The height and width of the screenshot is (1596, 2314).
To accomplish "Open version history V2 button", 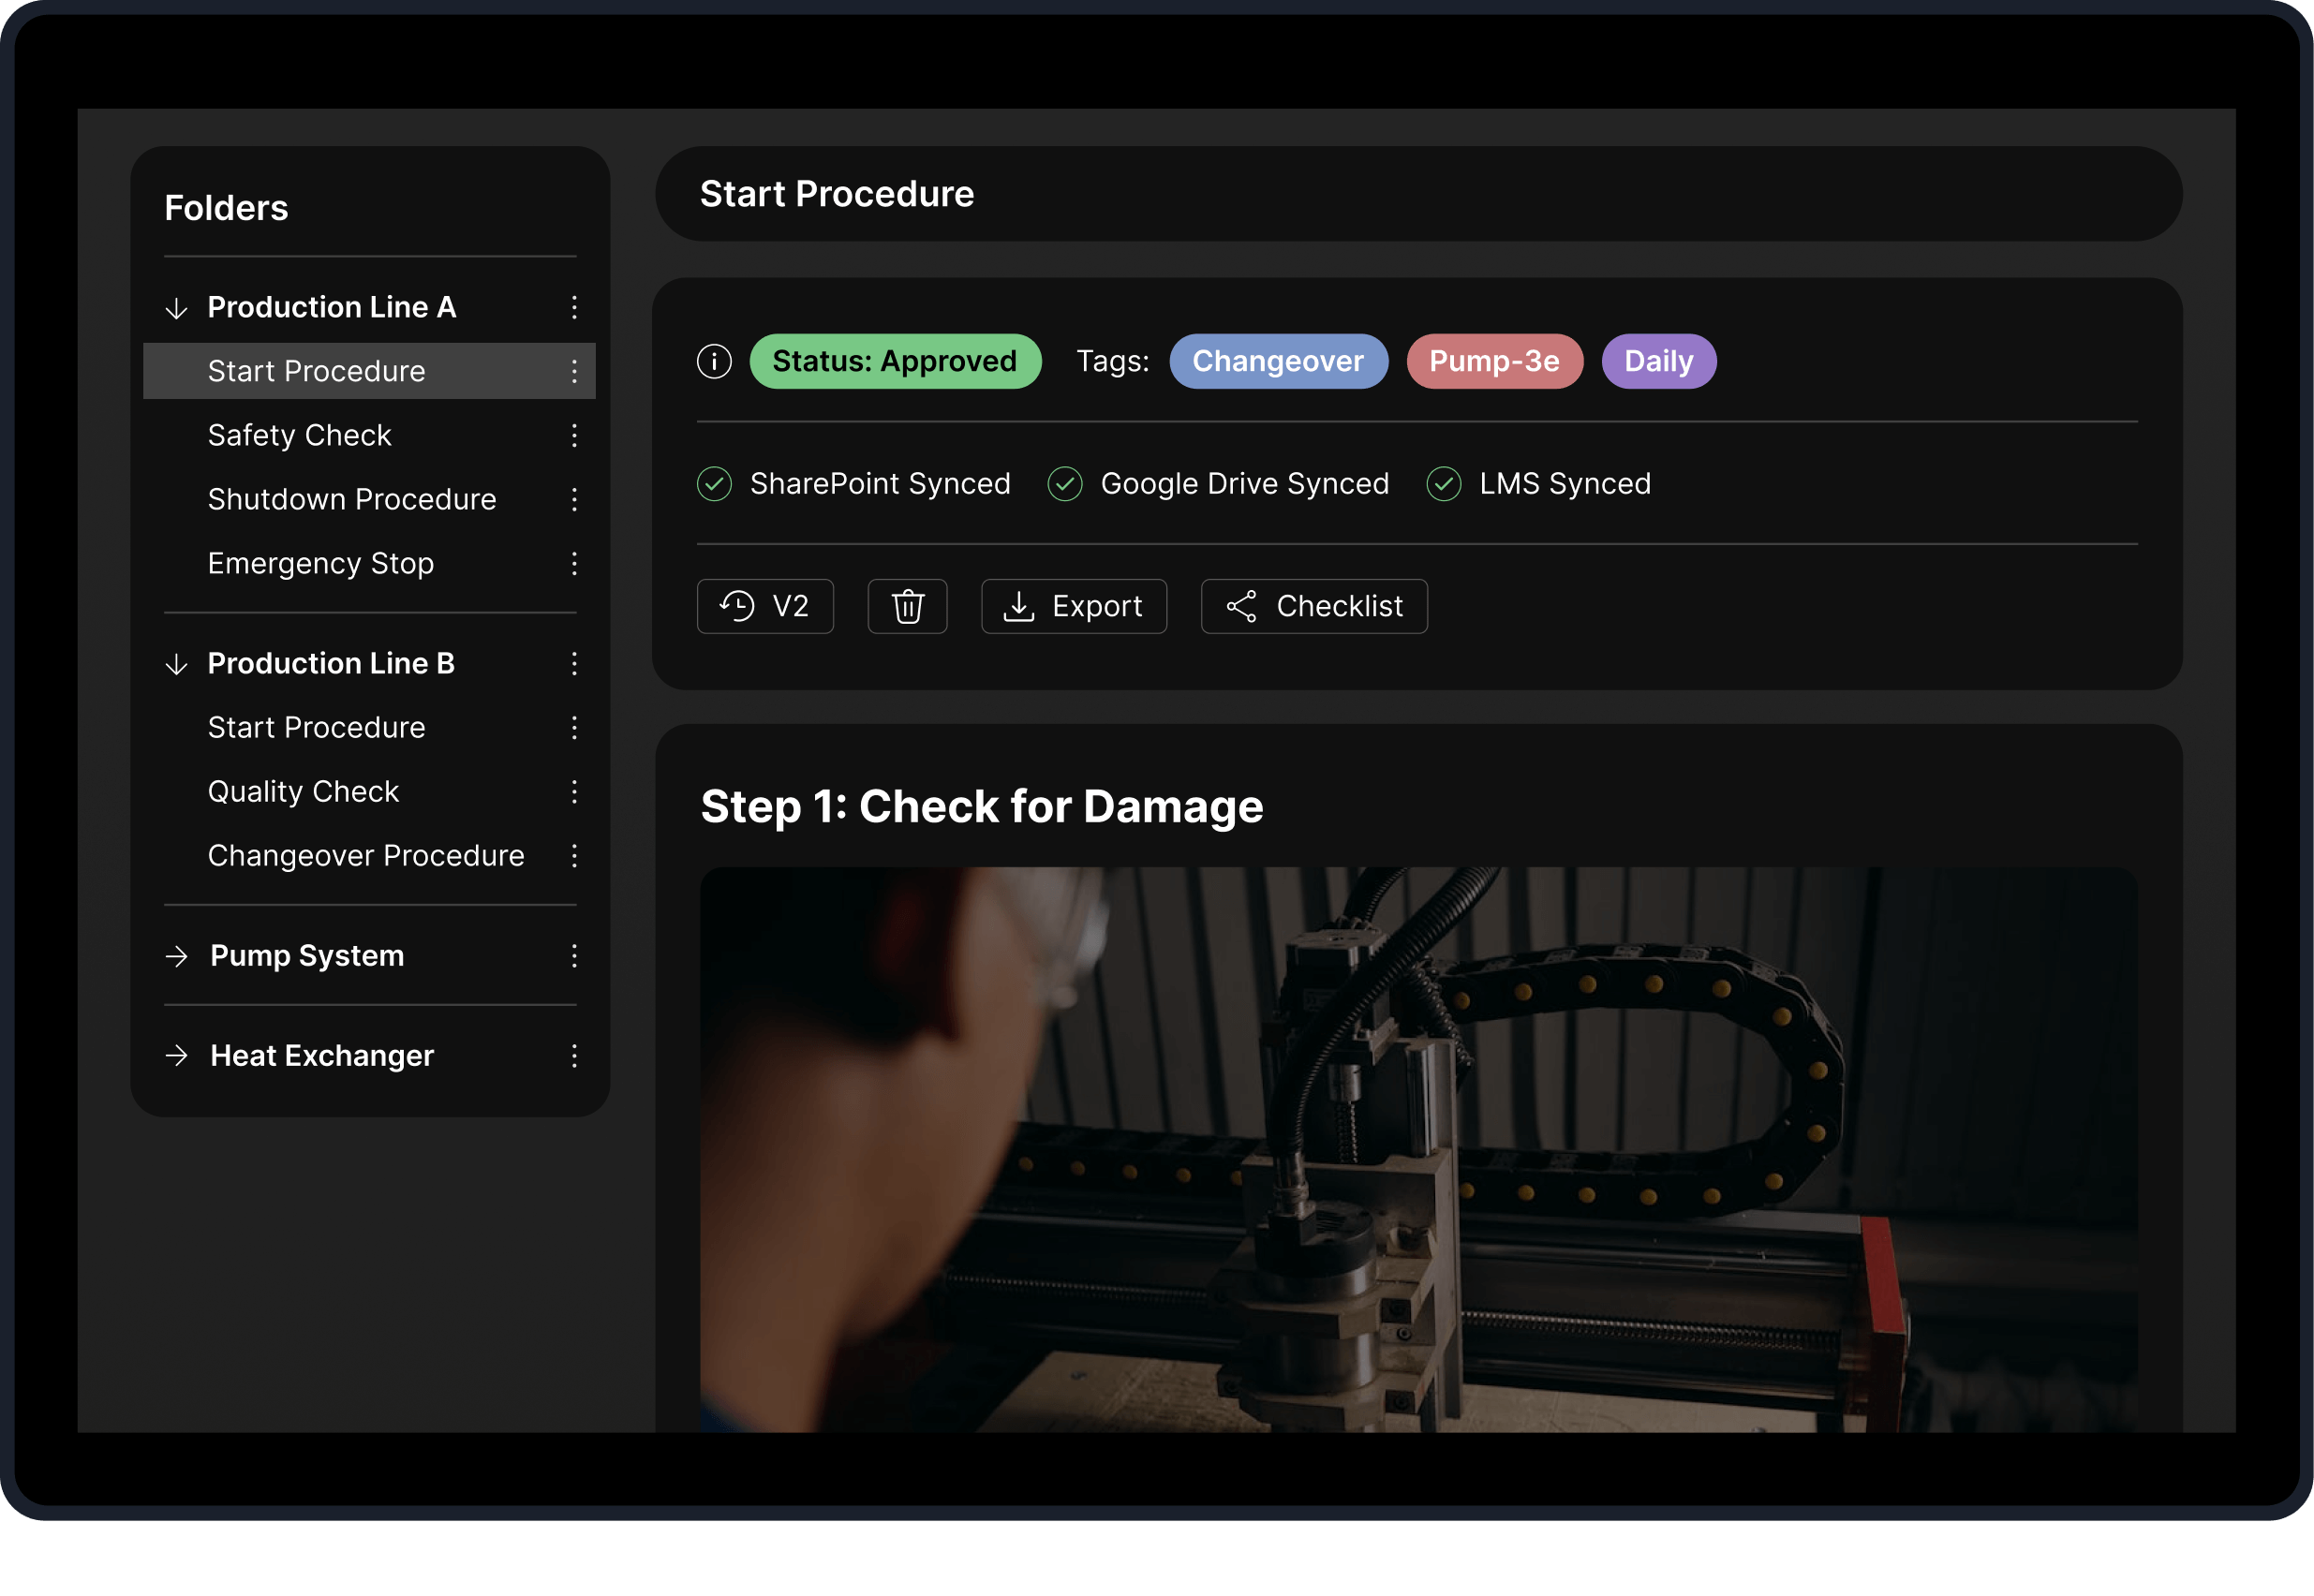I will (x=765, y=606).
